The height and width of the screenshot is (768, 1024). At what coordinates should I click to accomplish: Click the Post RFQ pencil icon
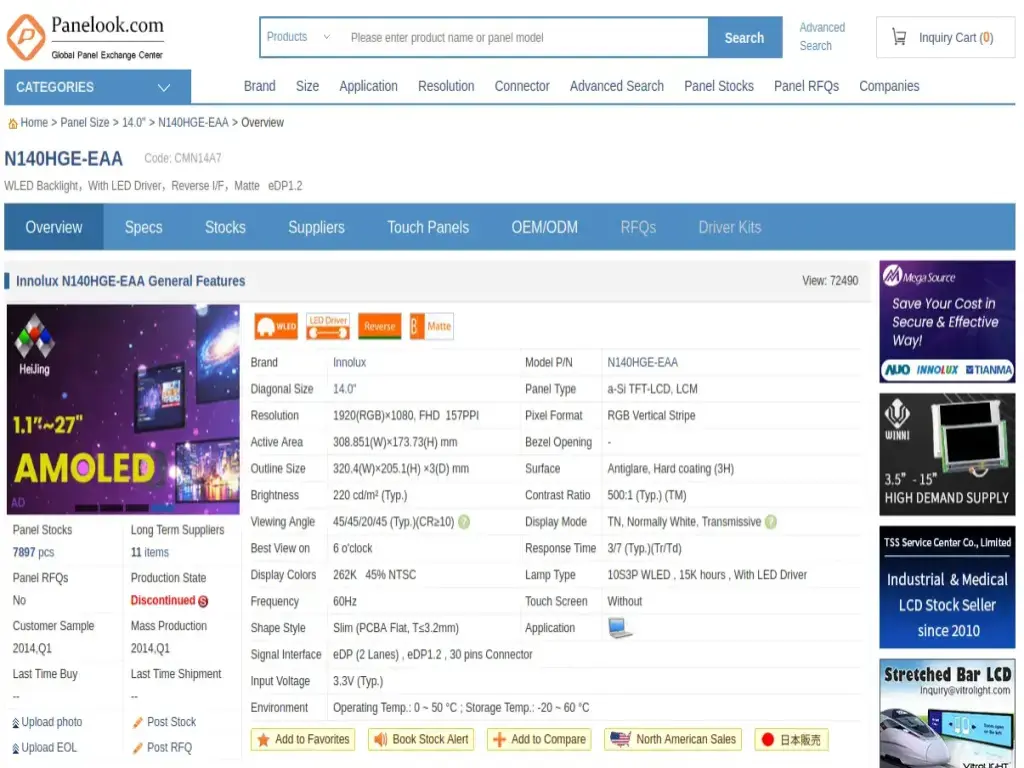(x=137, y=748)
